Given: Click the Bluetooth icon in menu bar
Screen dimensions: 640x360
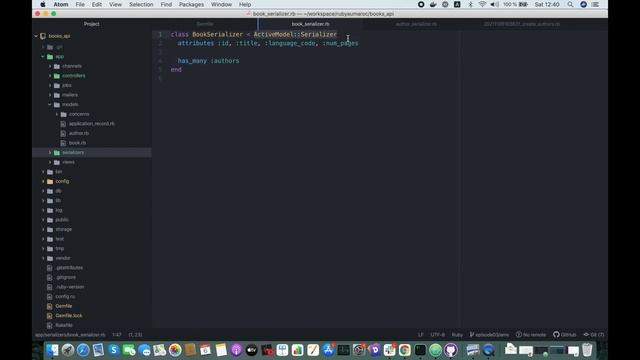Looking at the screenshot, I should point(470,4).
